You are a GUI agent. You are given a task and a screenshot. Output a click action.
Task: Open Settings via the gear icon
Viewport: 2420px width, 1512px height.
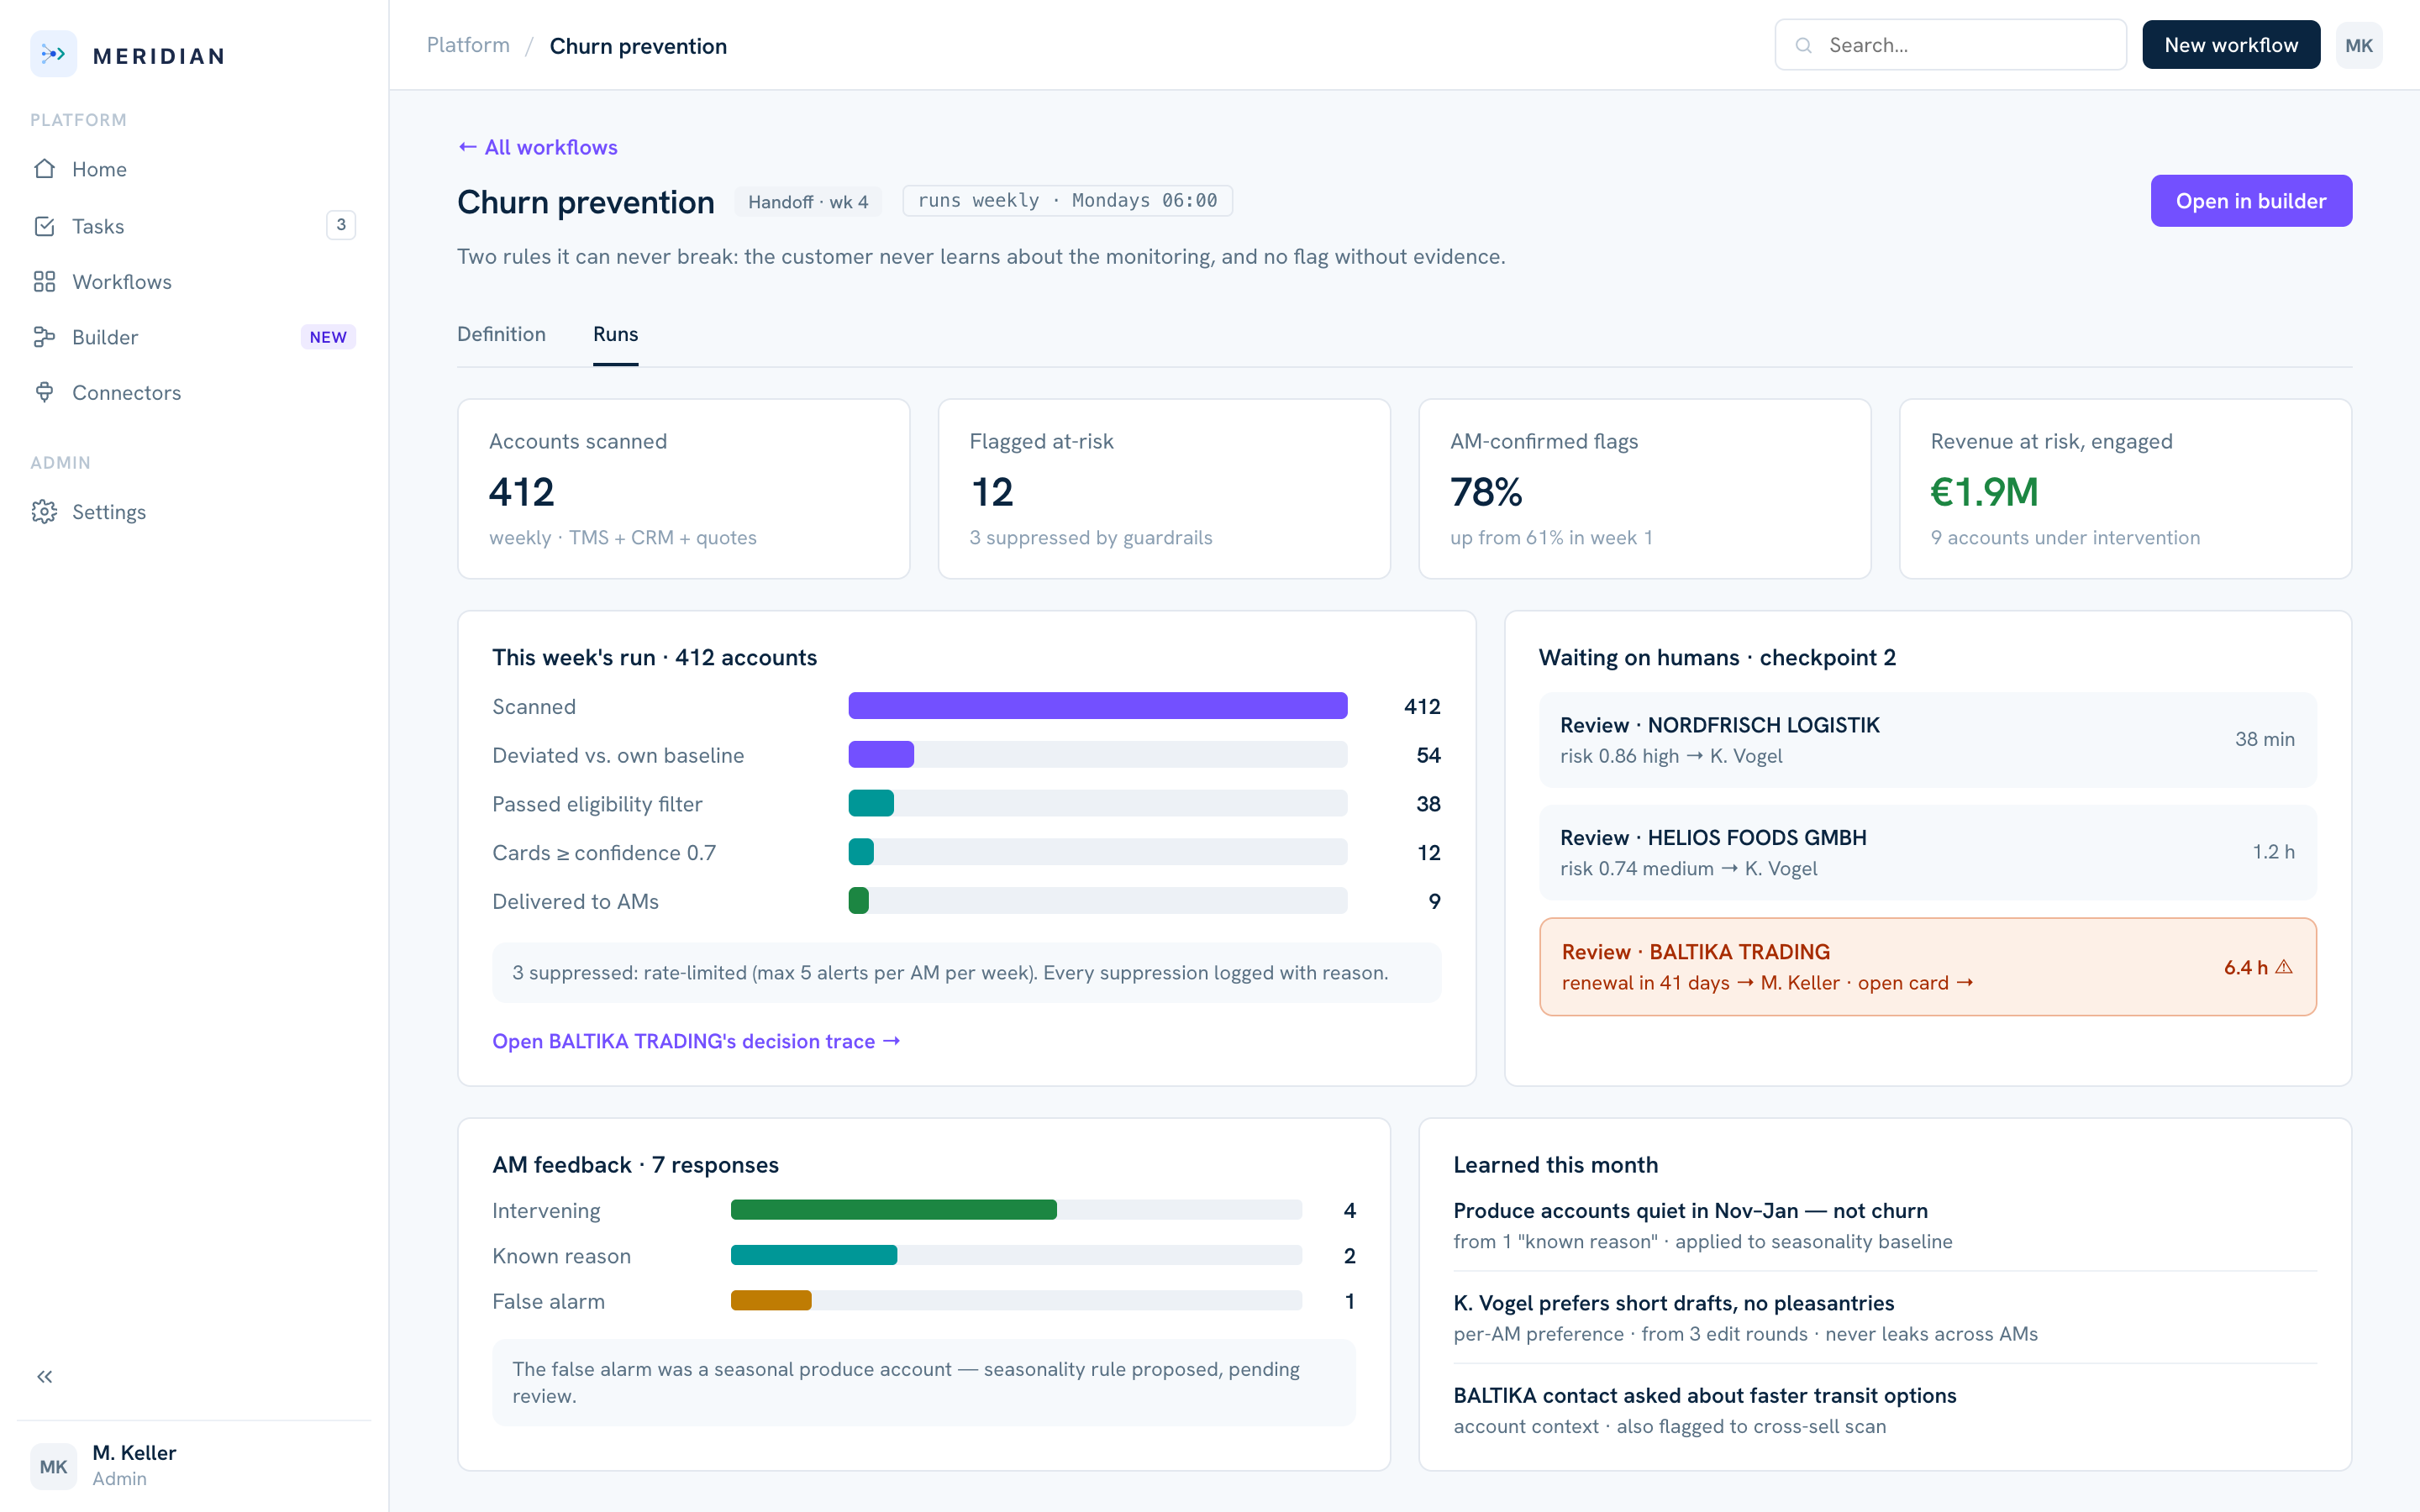click(x=44, y=512)
